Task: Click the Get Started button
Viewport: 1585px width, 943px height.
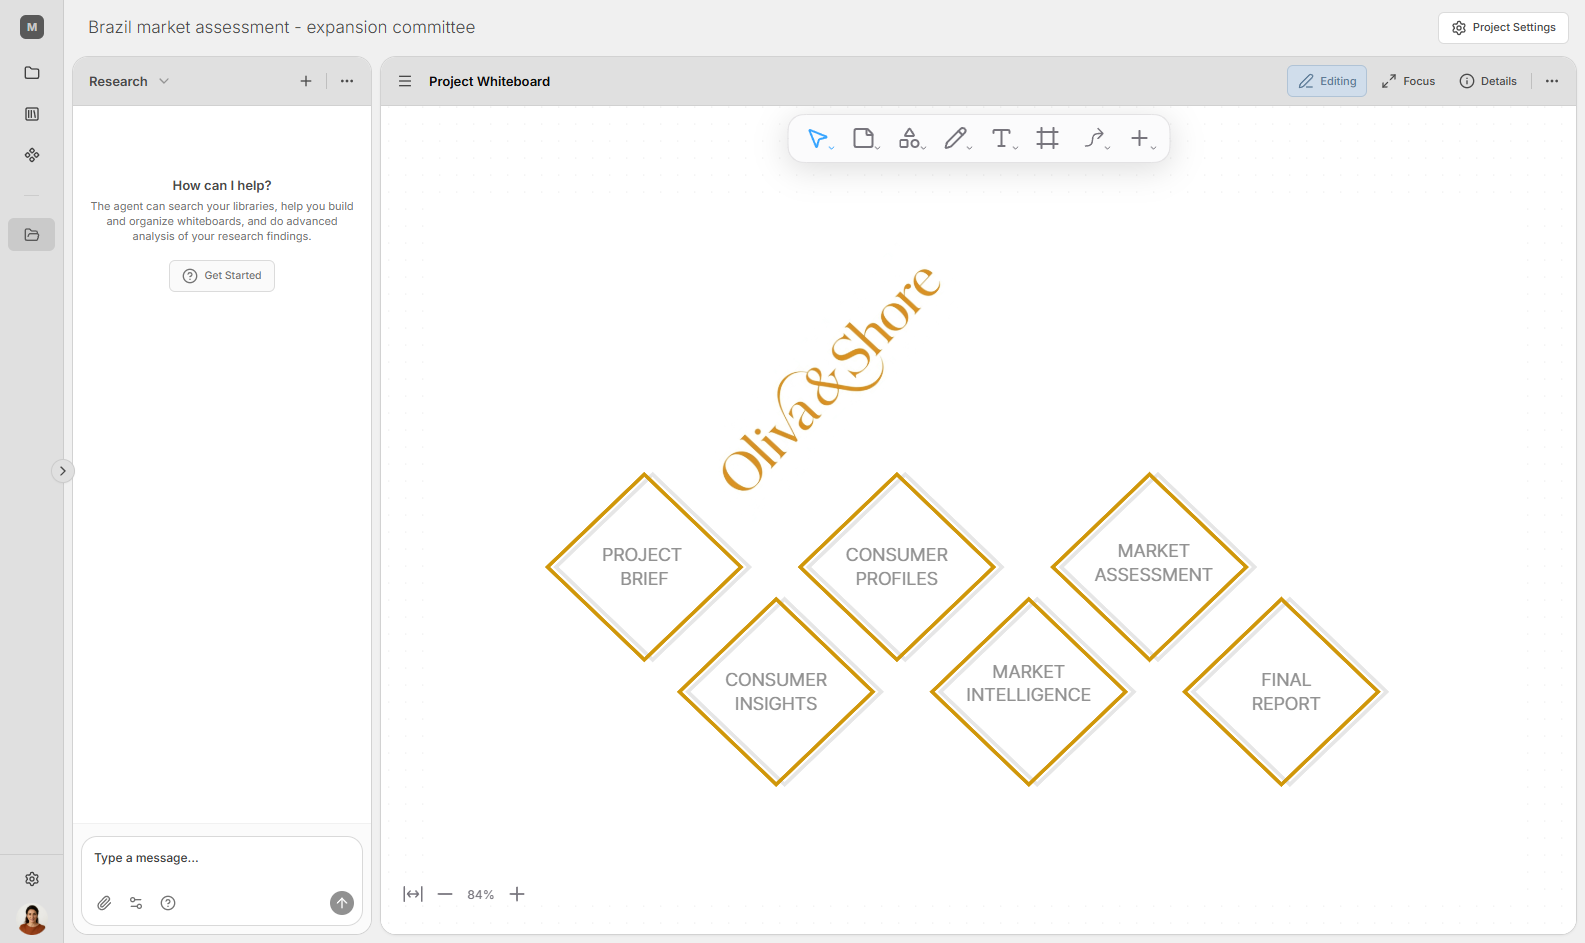Action: tap(222, 276)
